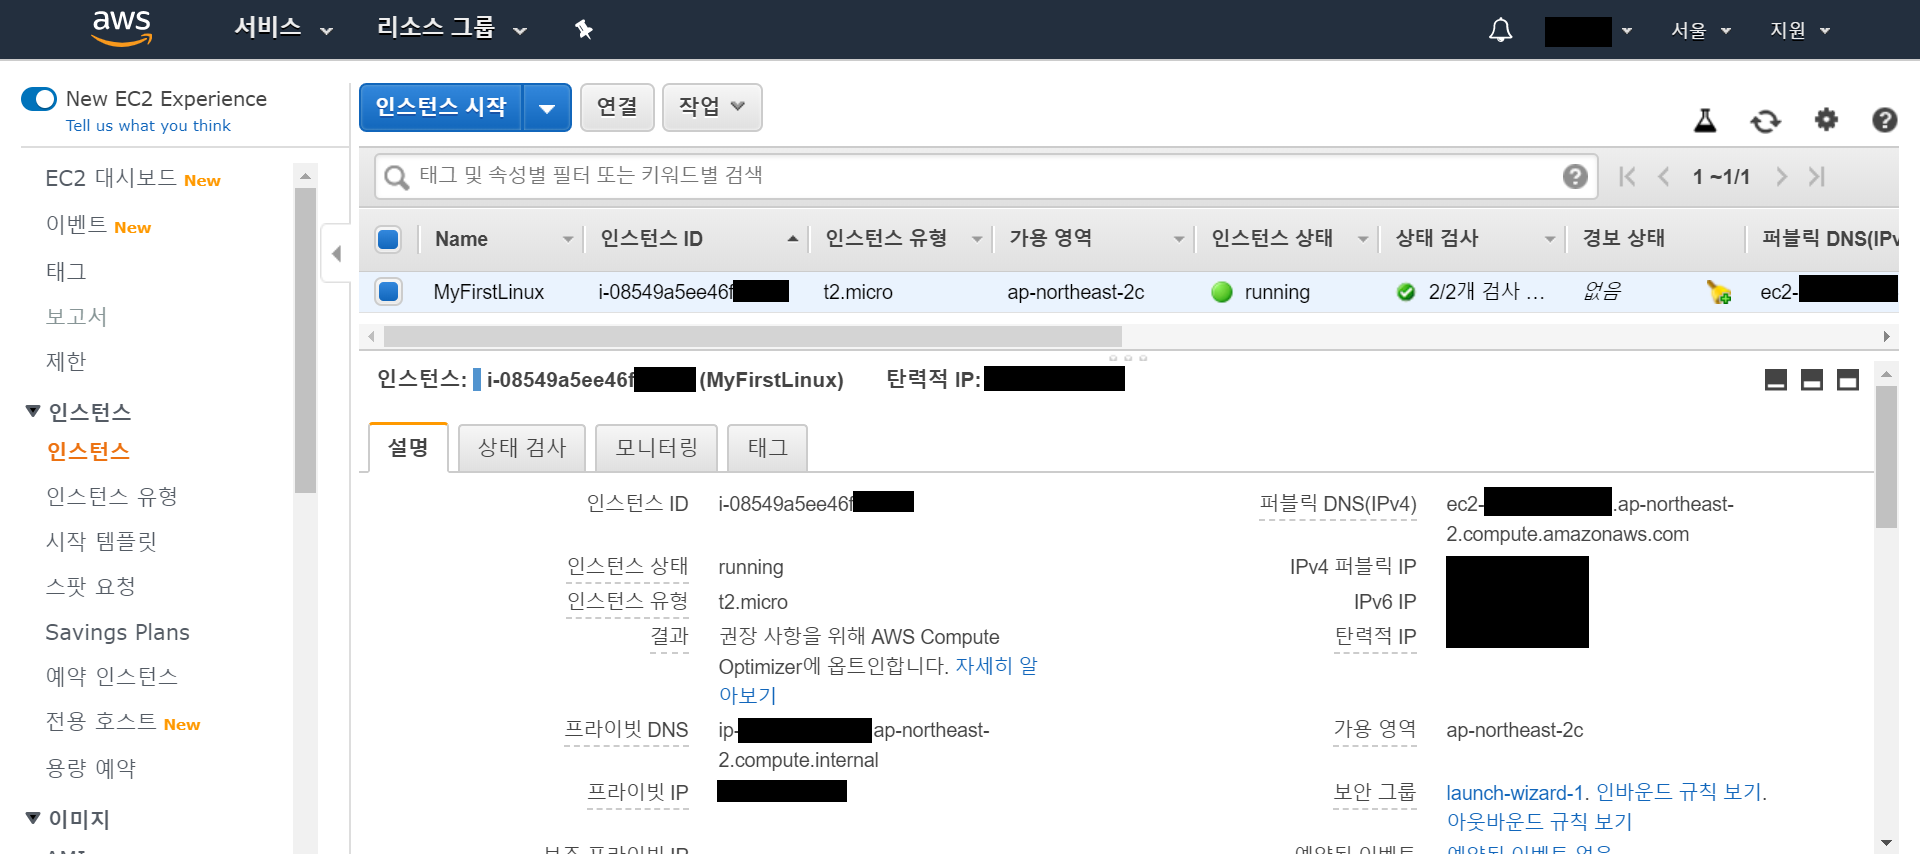Click the 인스턴스 시작 button
The width and height of the screenshot is (1920, 854).
[x=441, y=107]
